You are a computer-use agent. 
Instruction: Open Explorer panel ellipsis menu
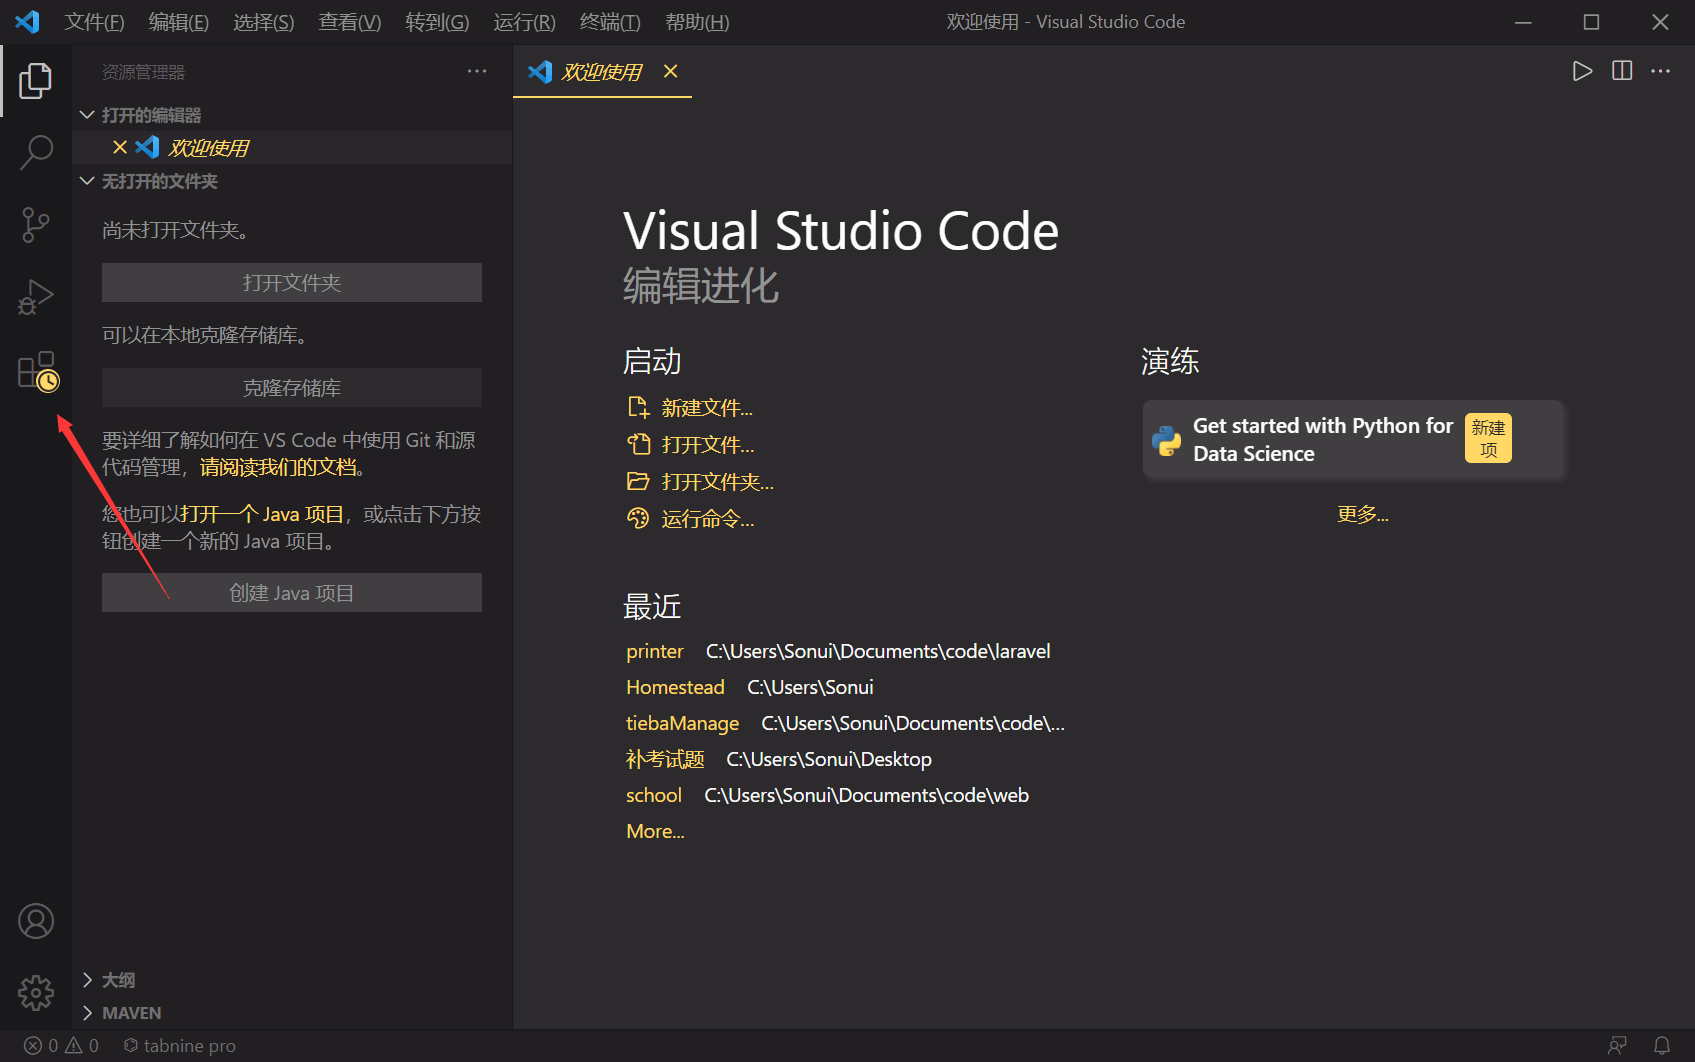[477, 71]
